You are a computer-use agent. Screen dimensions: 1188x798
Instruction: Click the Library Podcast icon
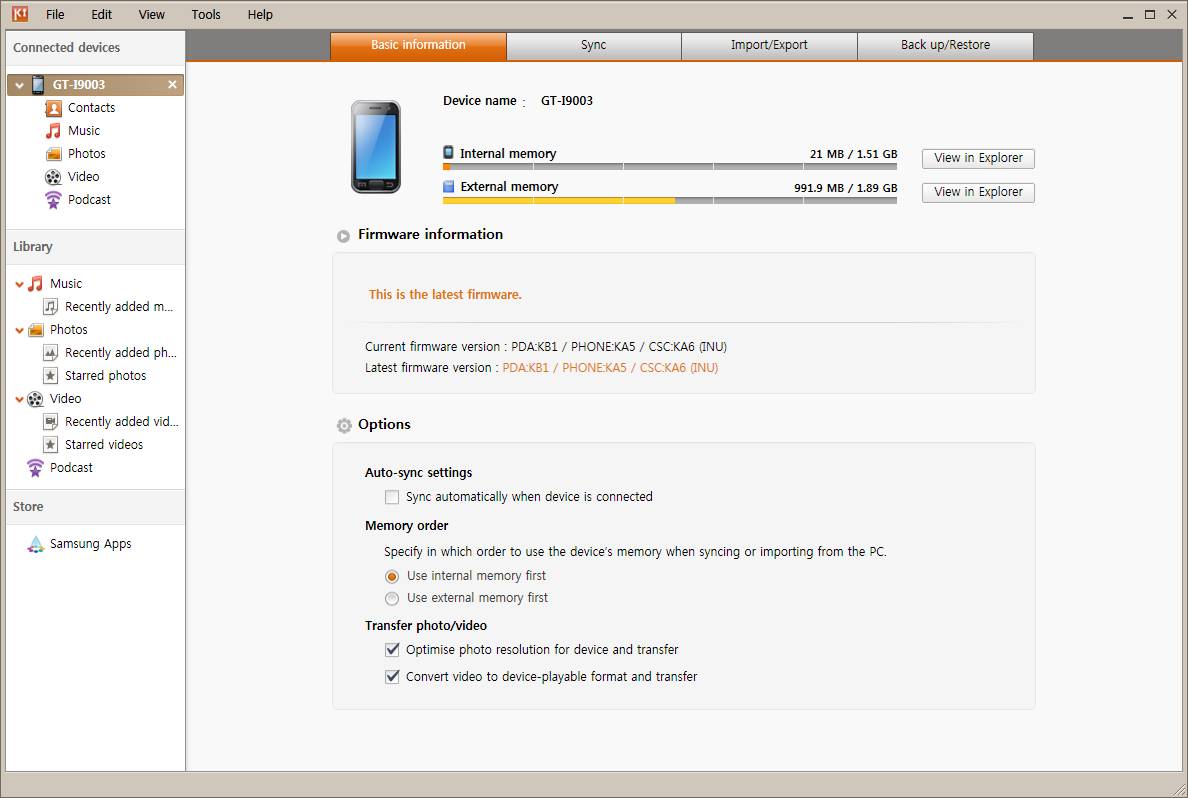pos(36,468)
